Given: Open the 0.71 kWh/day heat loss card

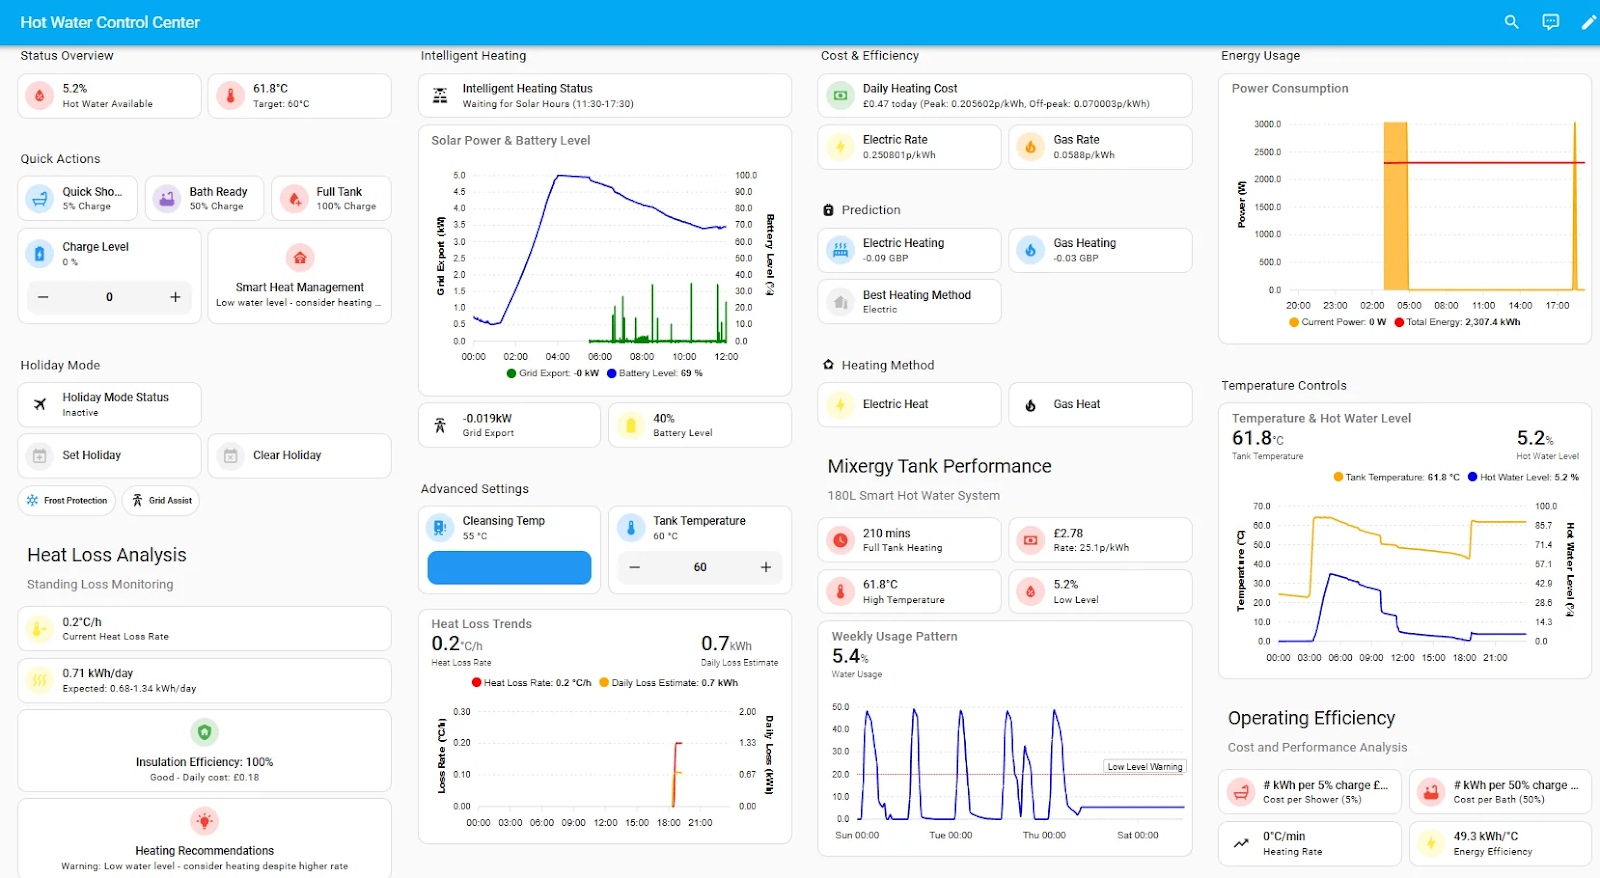Looking at the screenshot, I should [x=204, y=680].
